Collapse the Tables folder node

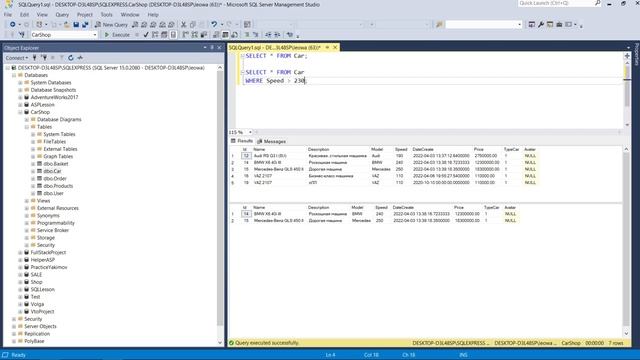point(27,127)
